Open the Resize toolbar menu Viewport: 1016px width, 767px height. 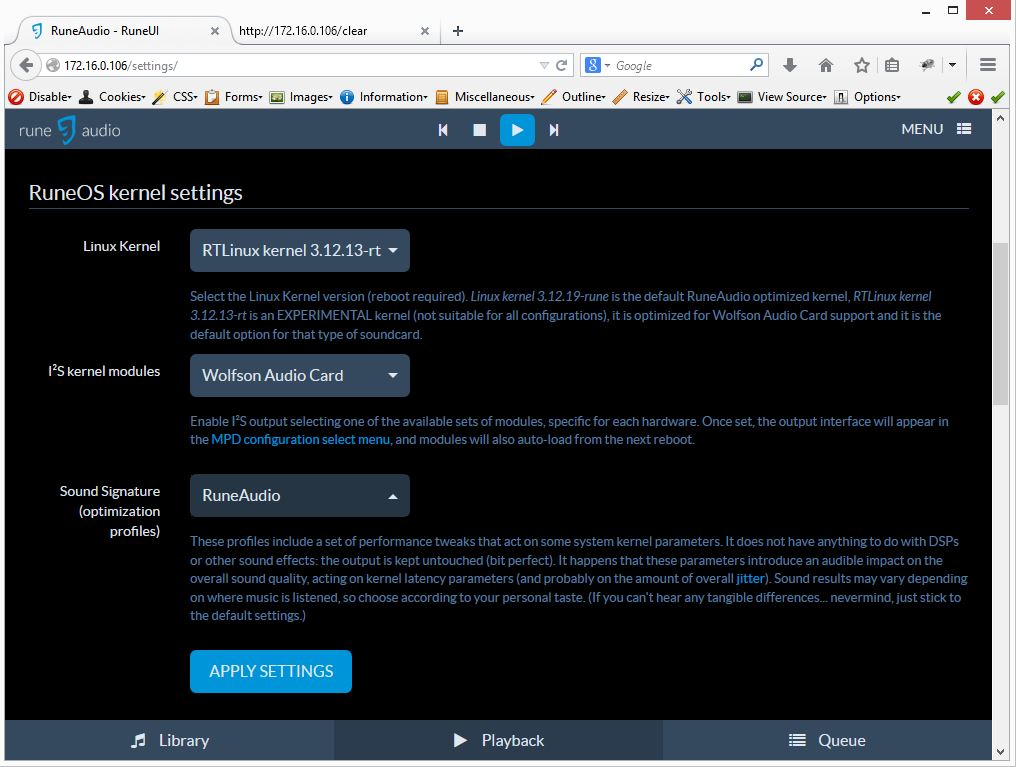[x=641, y=97]
